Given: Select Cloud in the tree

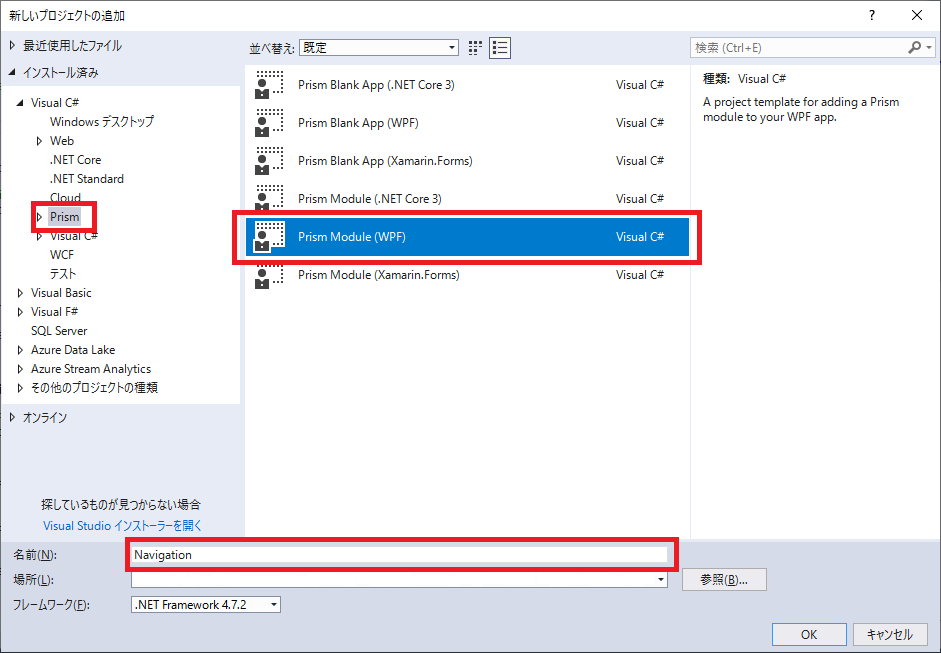Looking at the screenshot, I should pos(65,197).
